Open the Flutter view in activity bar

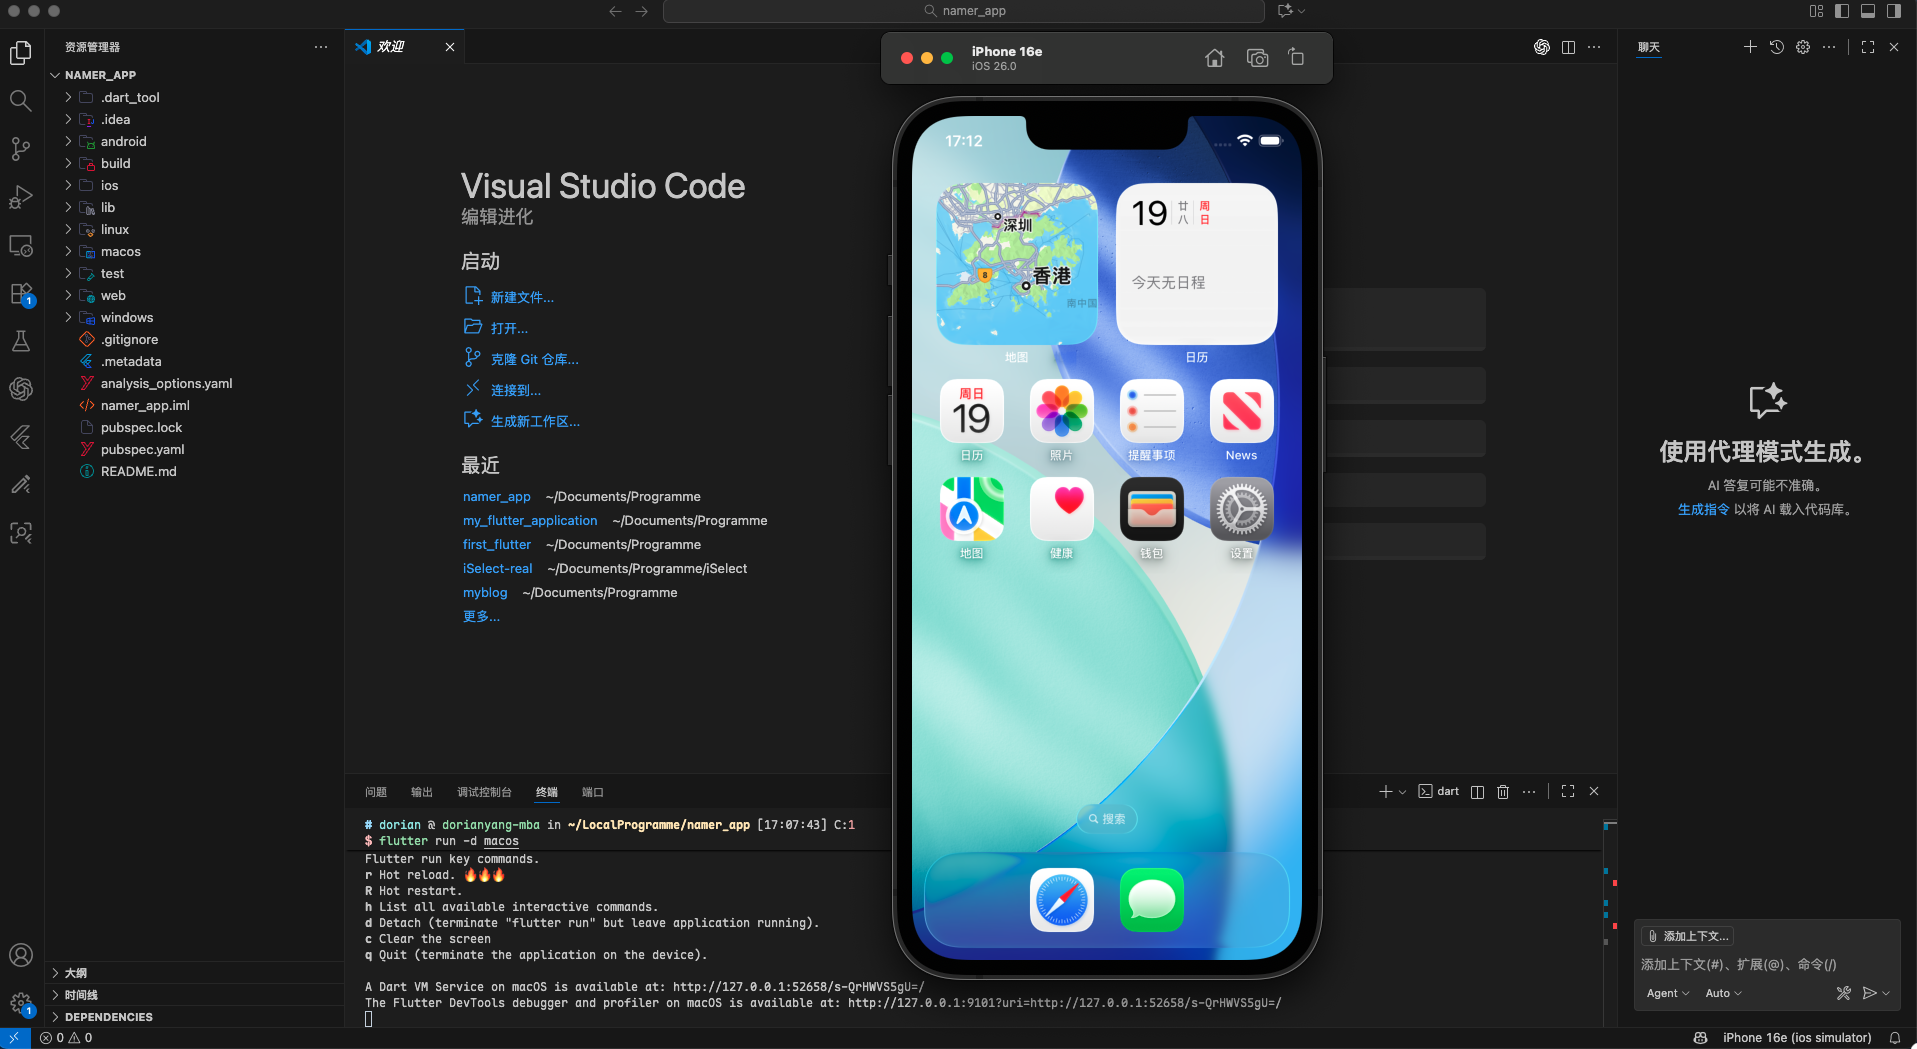click(21, 437)
